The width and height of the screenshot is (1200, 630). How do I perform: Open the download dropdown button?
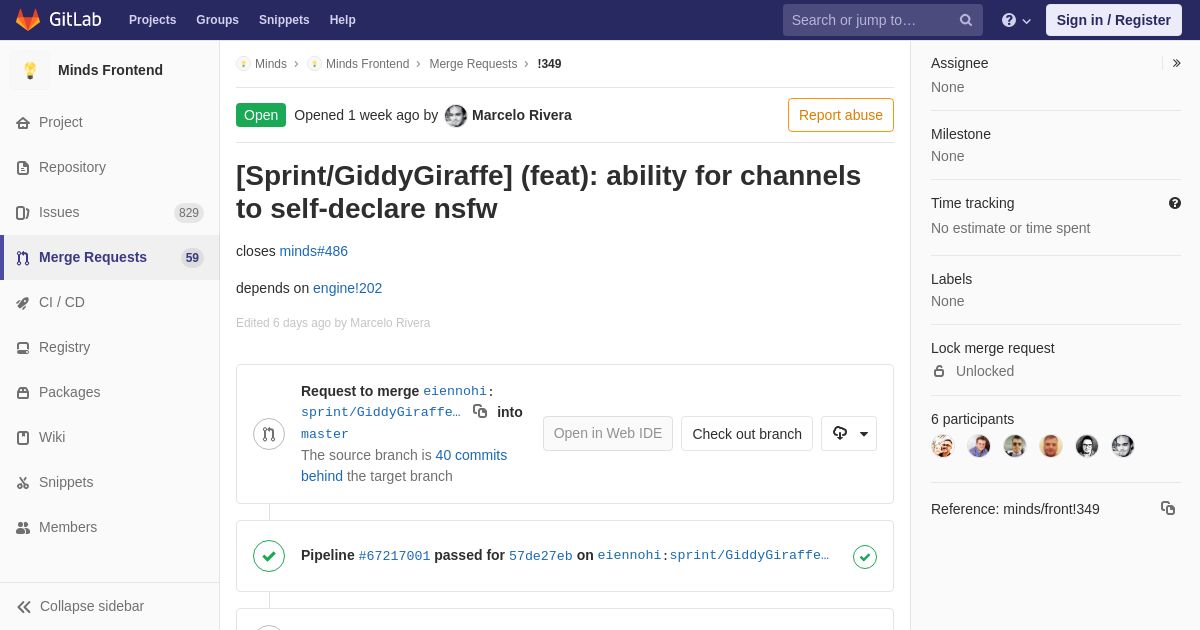point(849,434)
